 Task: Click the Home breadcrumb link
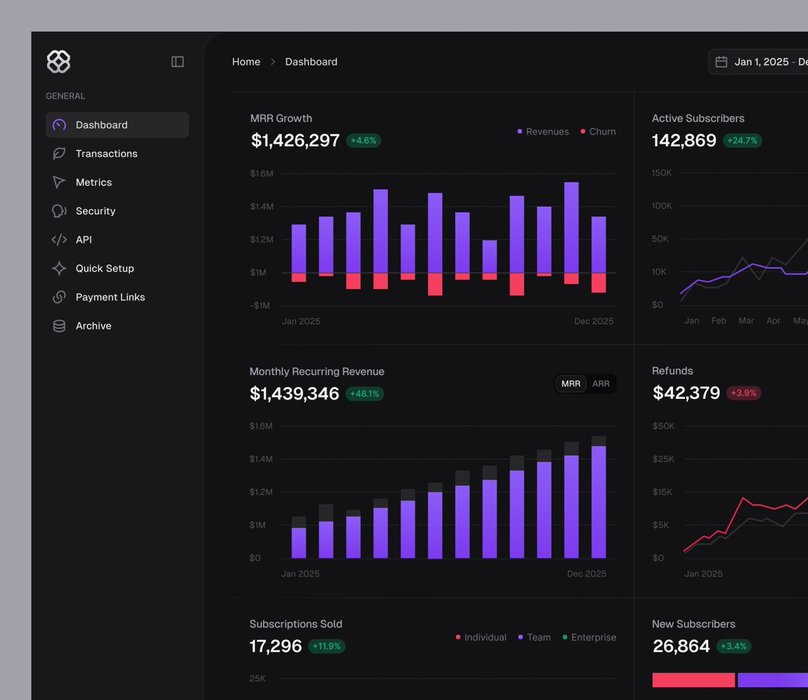246,62
